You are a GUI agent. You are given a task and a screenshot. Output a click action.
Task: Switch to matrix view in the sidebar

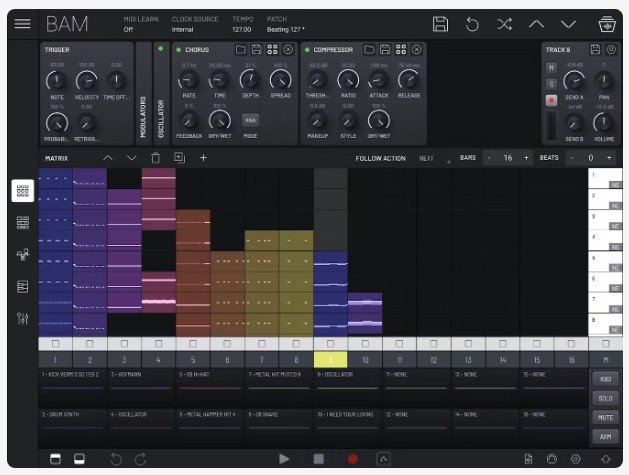coord(23,191)
